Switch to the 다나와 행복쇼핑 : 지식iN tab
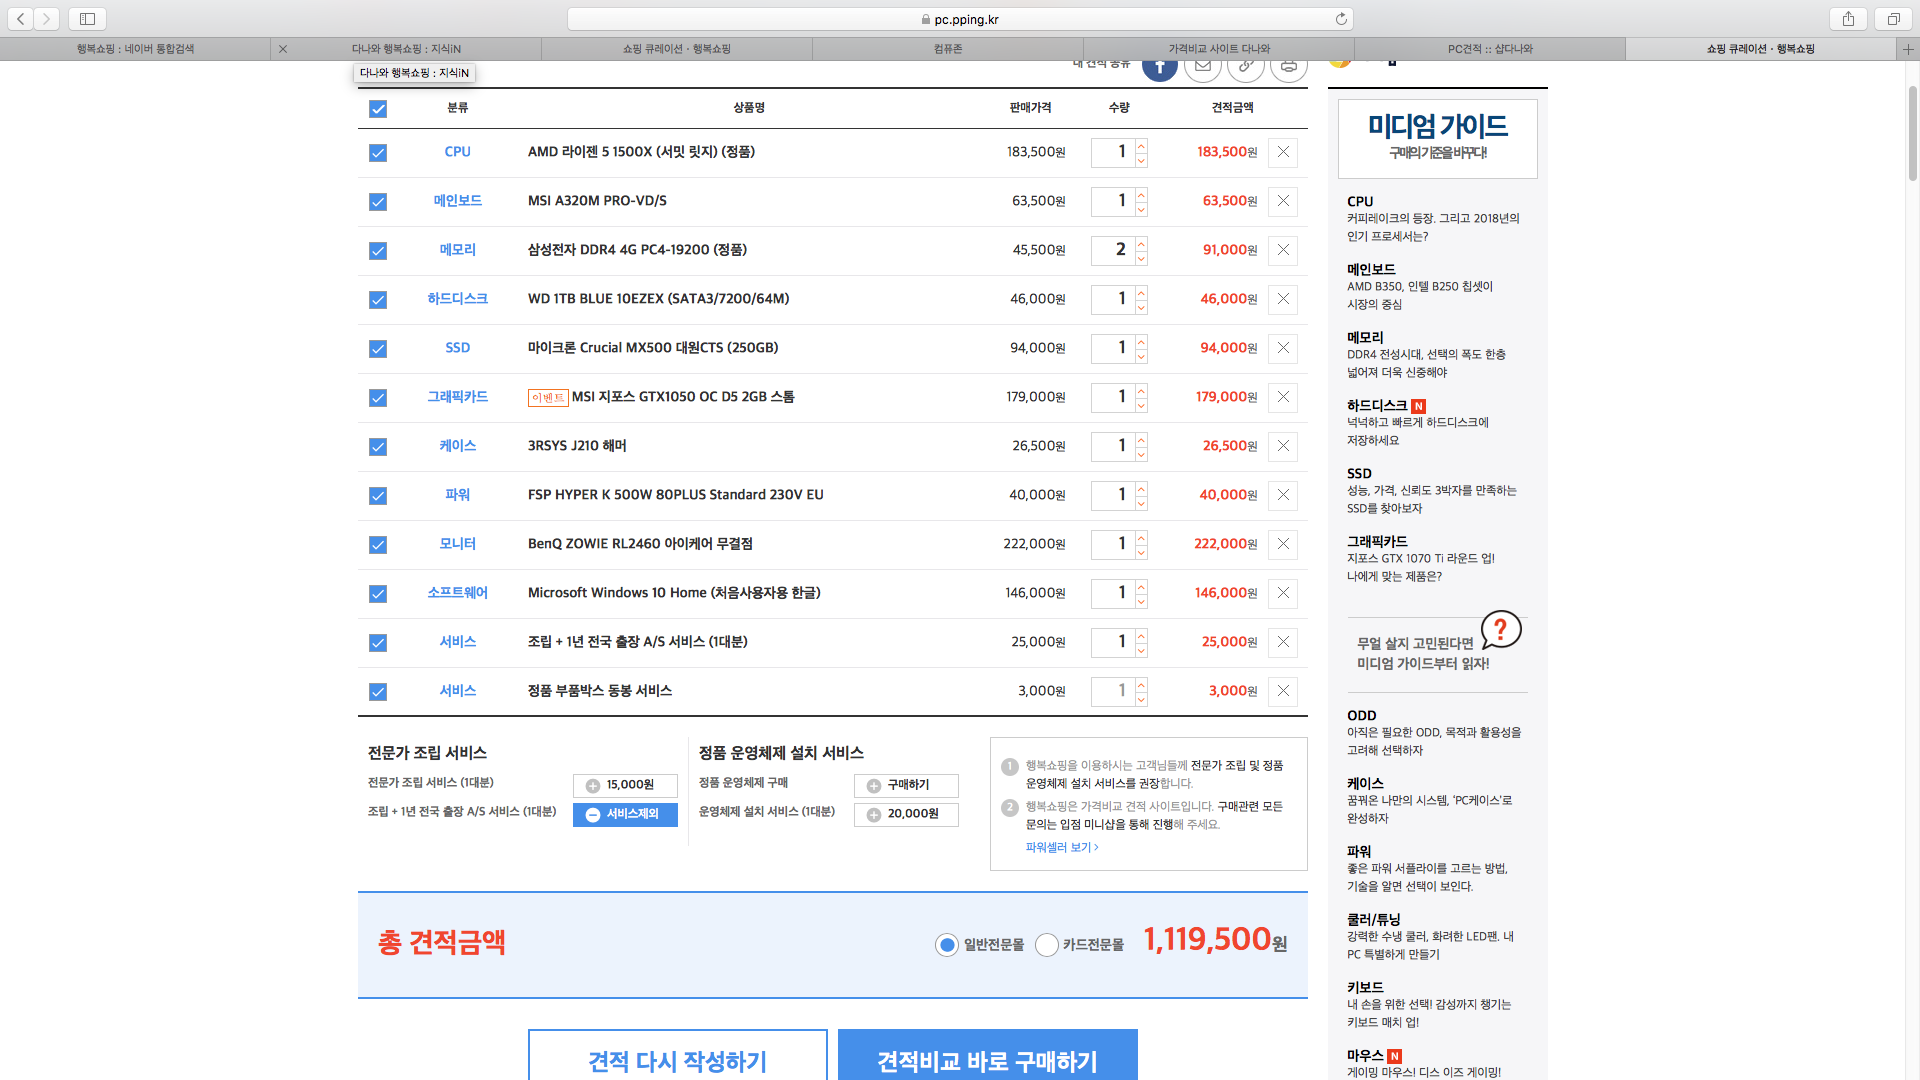 (x=406, y=49)
